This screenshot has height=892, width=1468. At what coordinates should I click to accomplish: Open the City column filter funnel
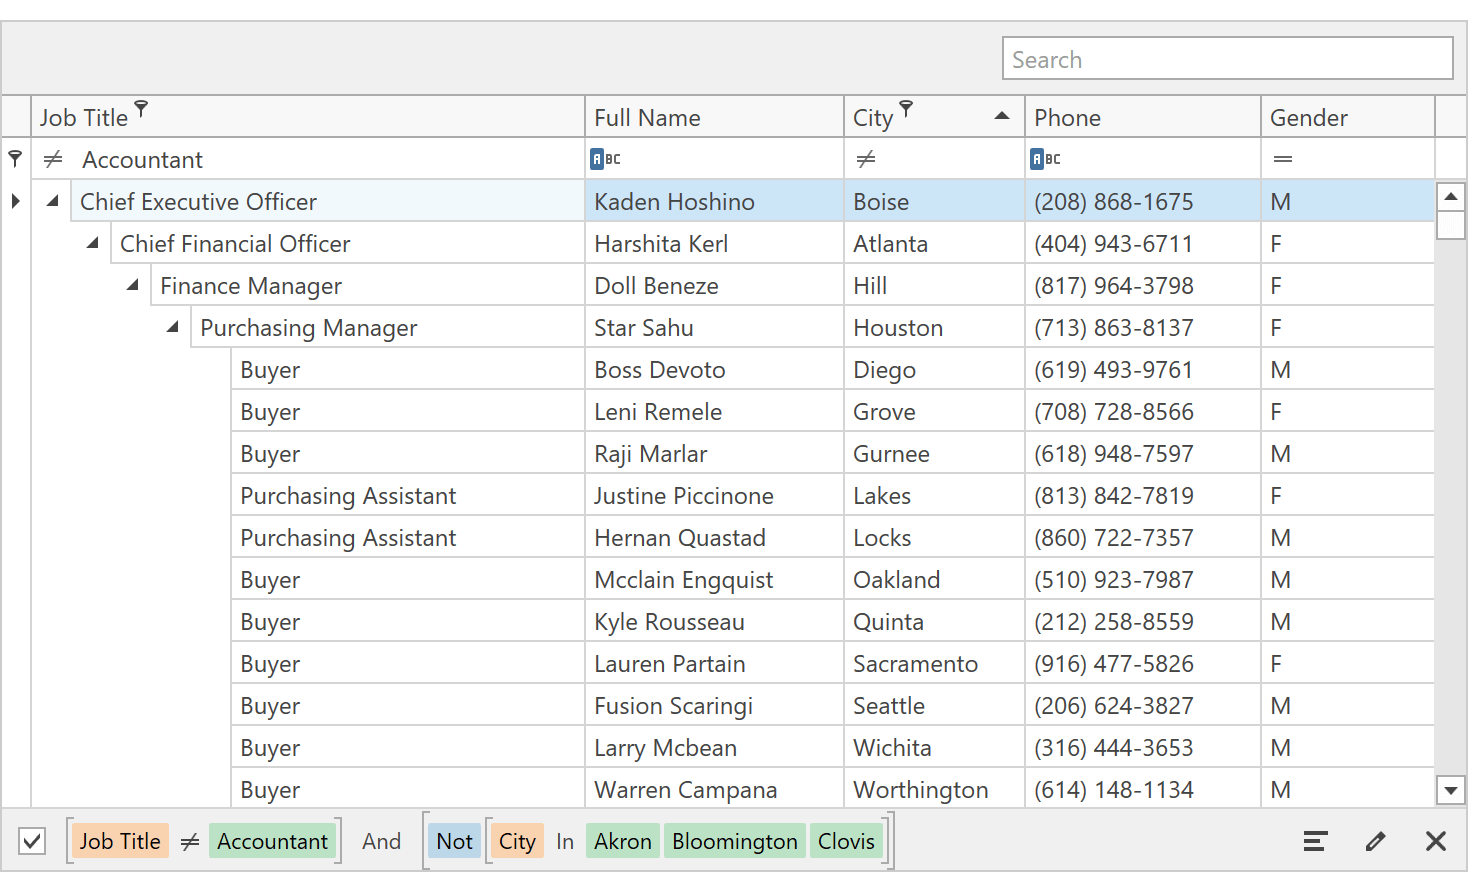[x=906, y=108]
